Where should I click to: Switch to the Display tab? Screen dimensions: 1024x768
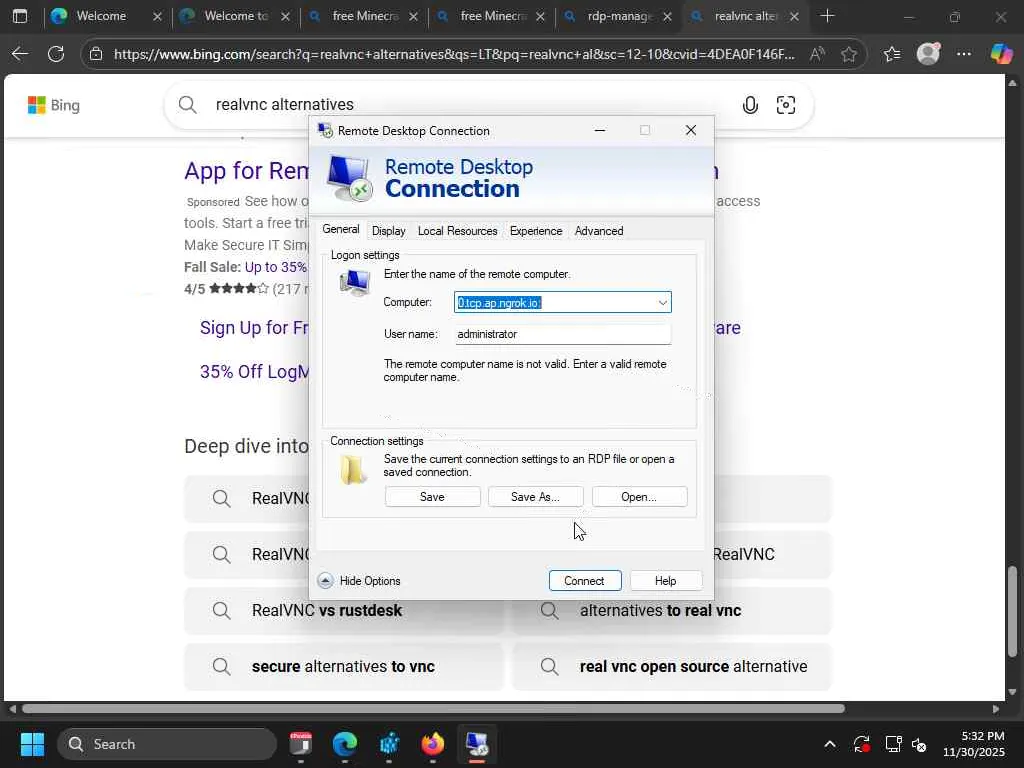(x=389, y=231)
